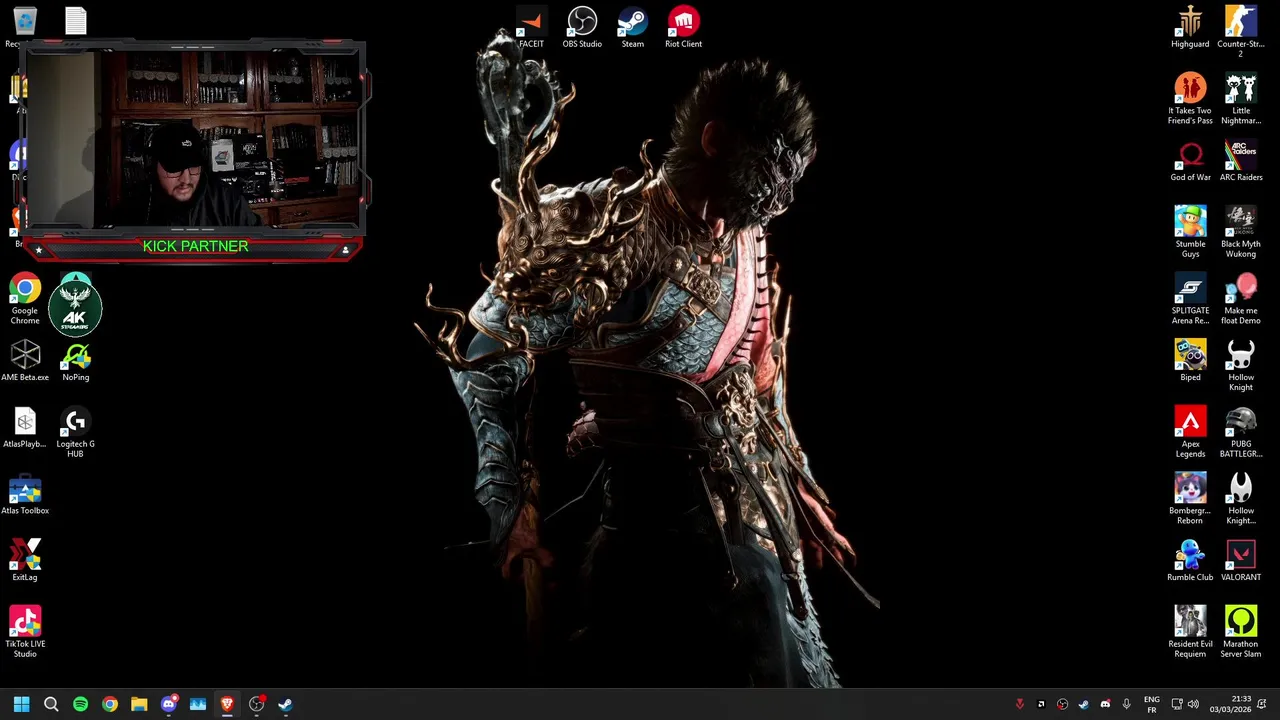Select the Counter-Strike 2 desktop icon

click(x=1241, y=32)
